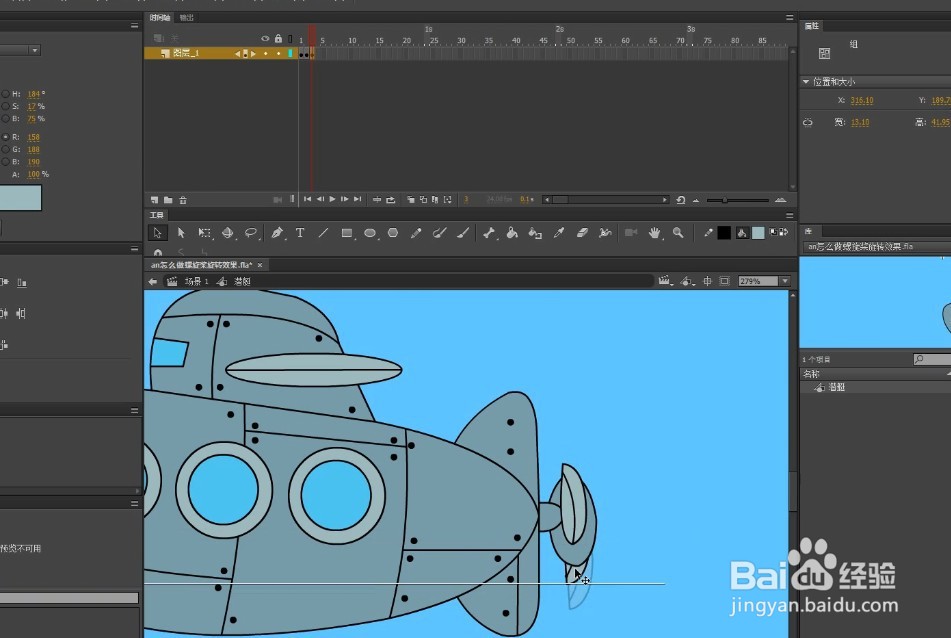Select the G green radio button
951x638 pixels.
pos(5,149)
